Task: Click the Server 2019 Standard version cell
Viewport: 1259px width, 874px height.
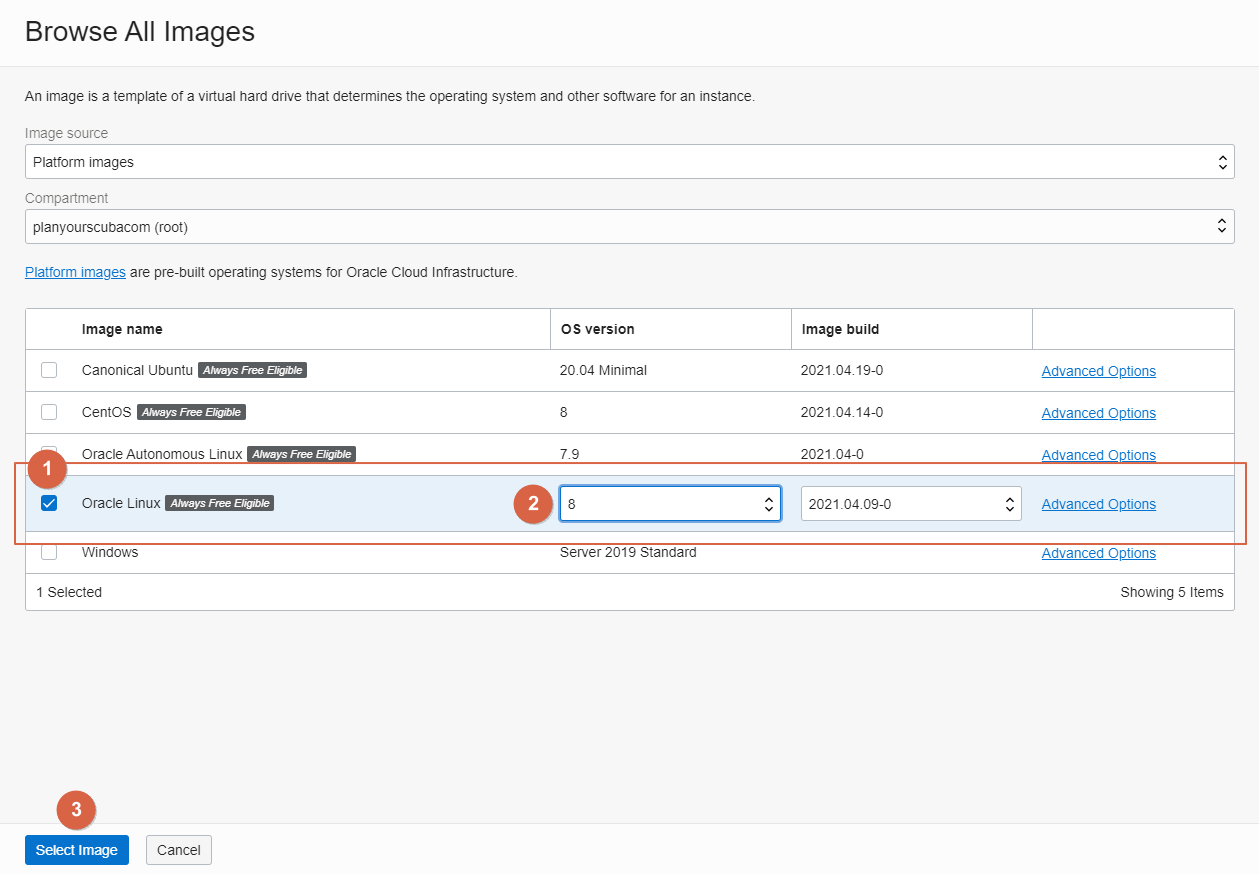Action: point(628,552)
